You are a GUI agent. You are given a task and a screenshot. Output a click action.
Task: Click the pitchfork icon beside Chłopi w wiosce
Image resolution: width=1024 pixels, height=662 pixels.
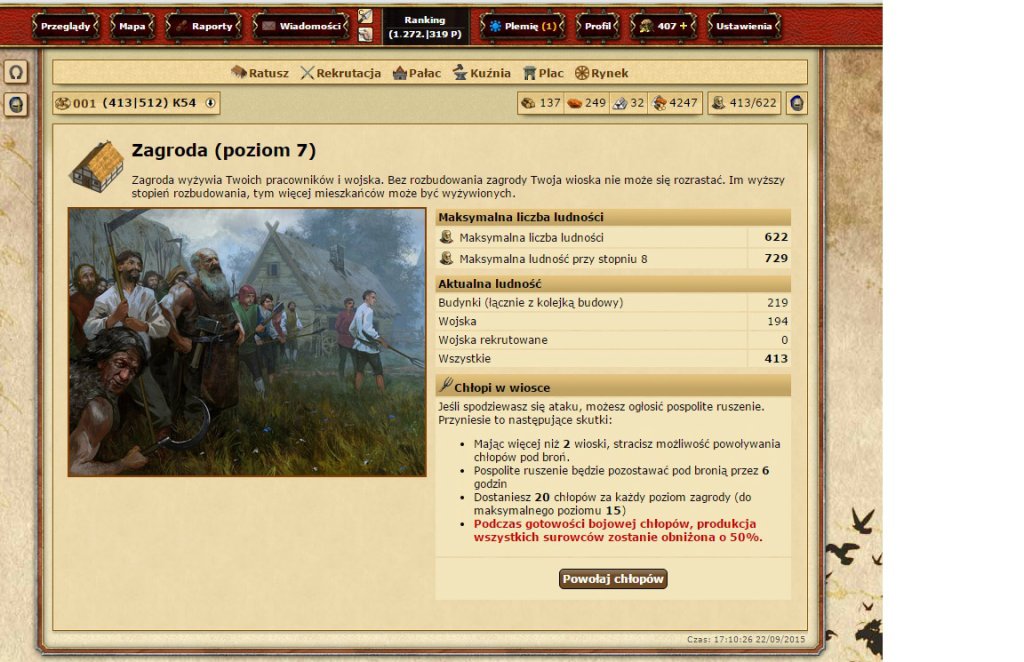[445, 385]
